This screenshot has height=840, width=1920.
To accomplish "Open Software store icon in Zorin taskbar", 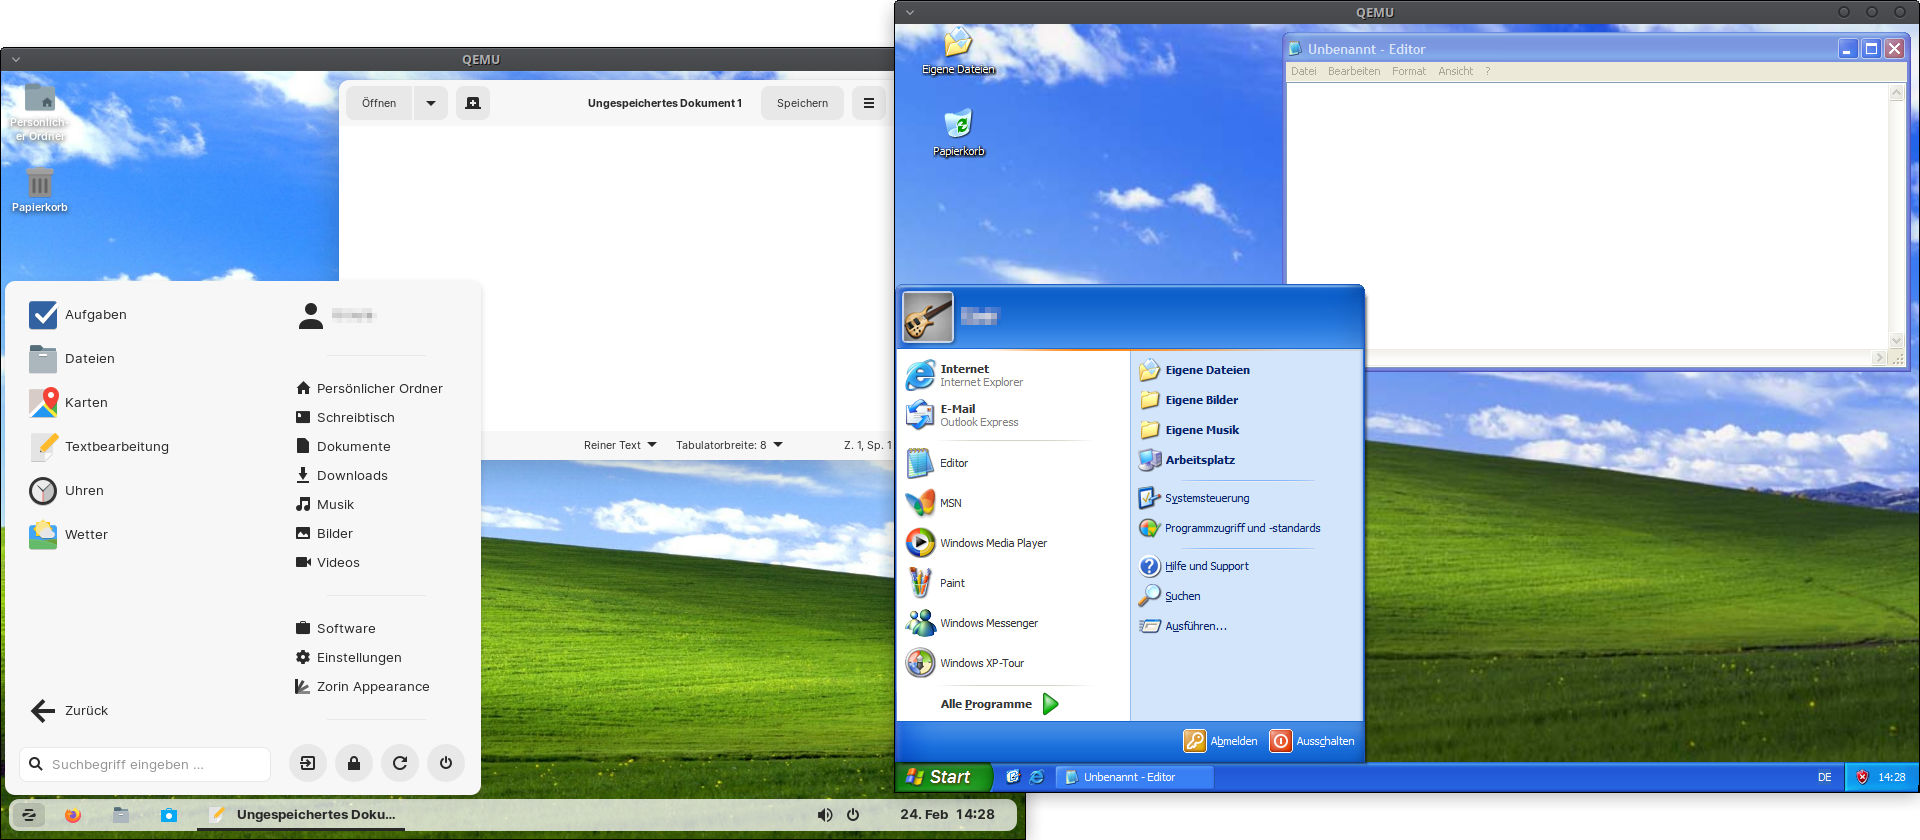I will point(169,815).
